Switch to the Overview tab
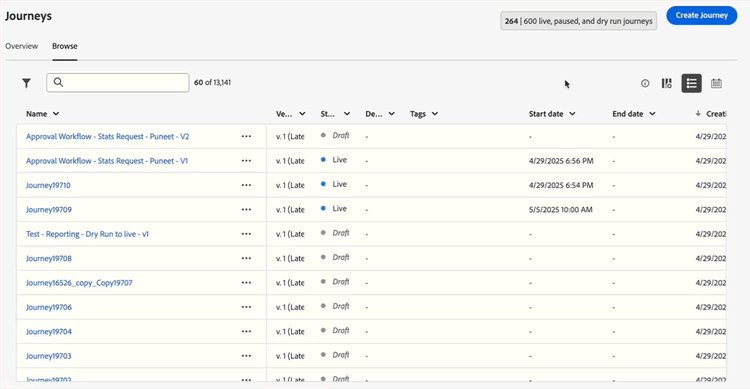Image resolution: width=750 pixels, height=389 pixels. tap(22, 46)
